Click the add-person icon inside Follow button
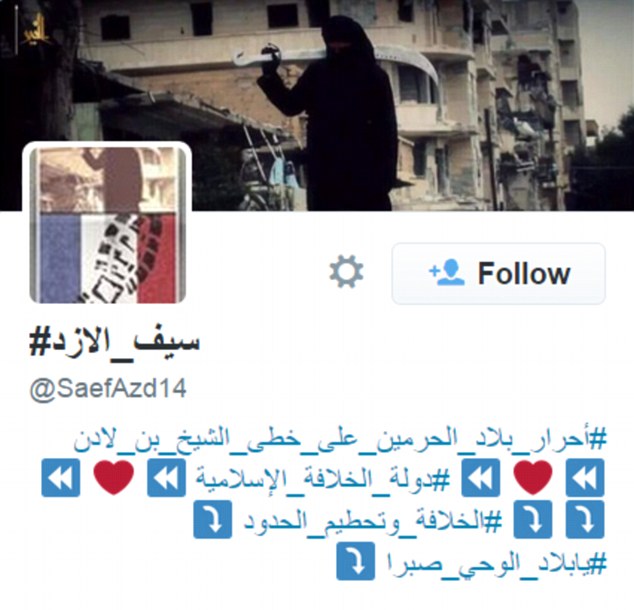The width and height of the screenshot is (634, 610). coord(446,273)
